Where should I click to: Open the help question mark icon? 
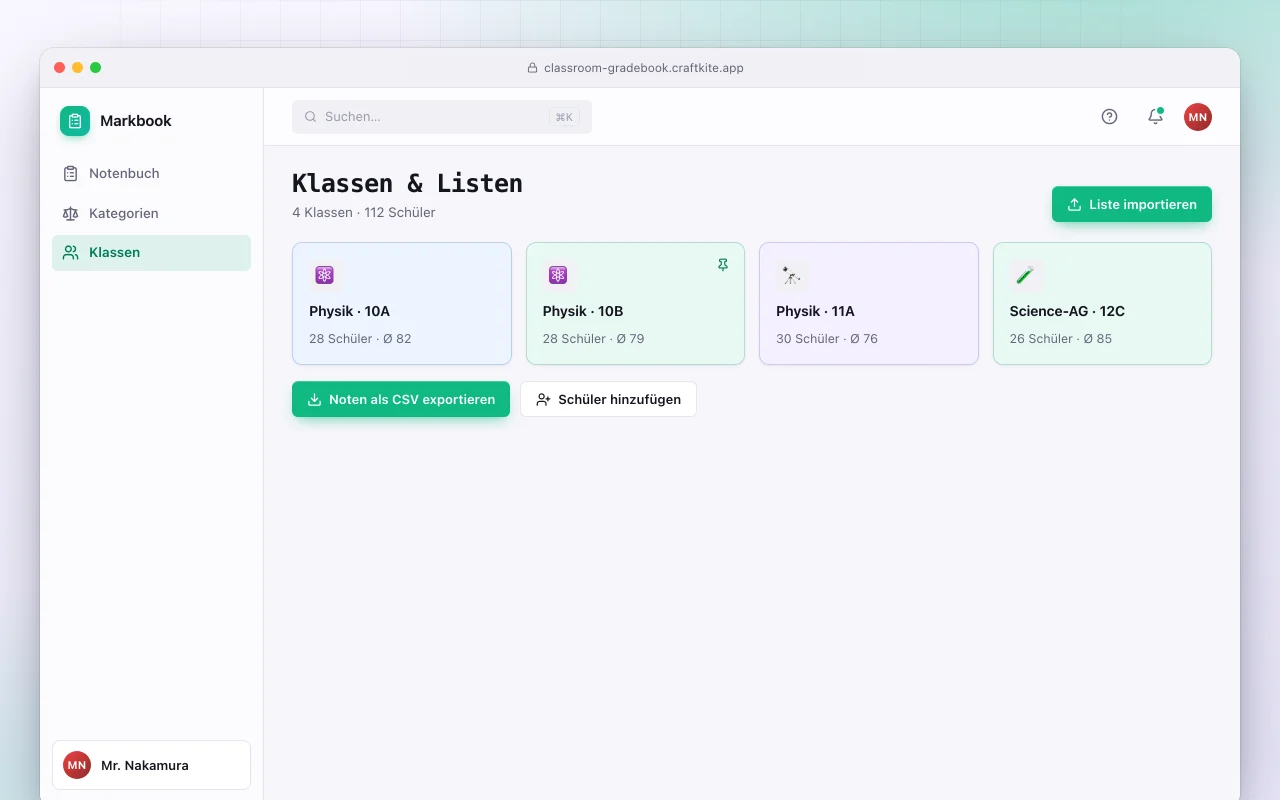coord(1109,117)
